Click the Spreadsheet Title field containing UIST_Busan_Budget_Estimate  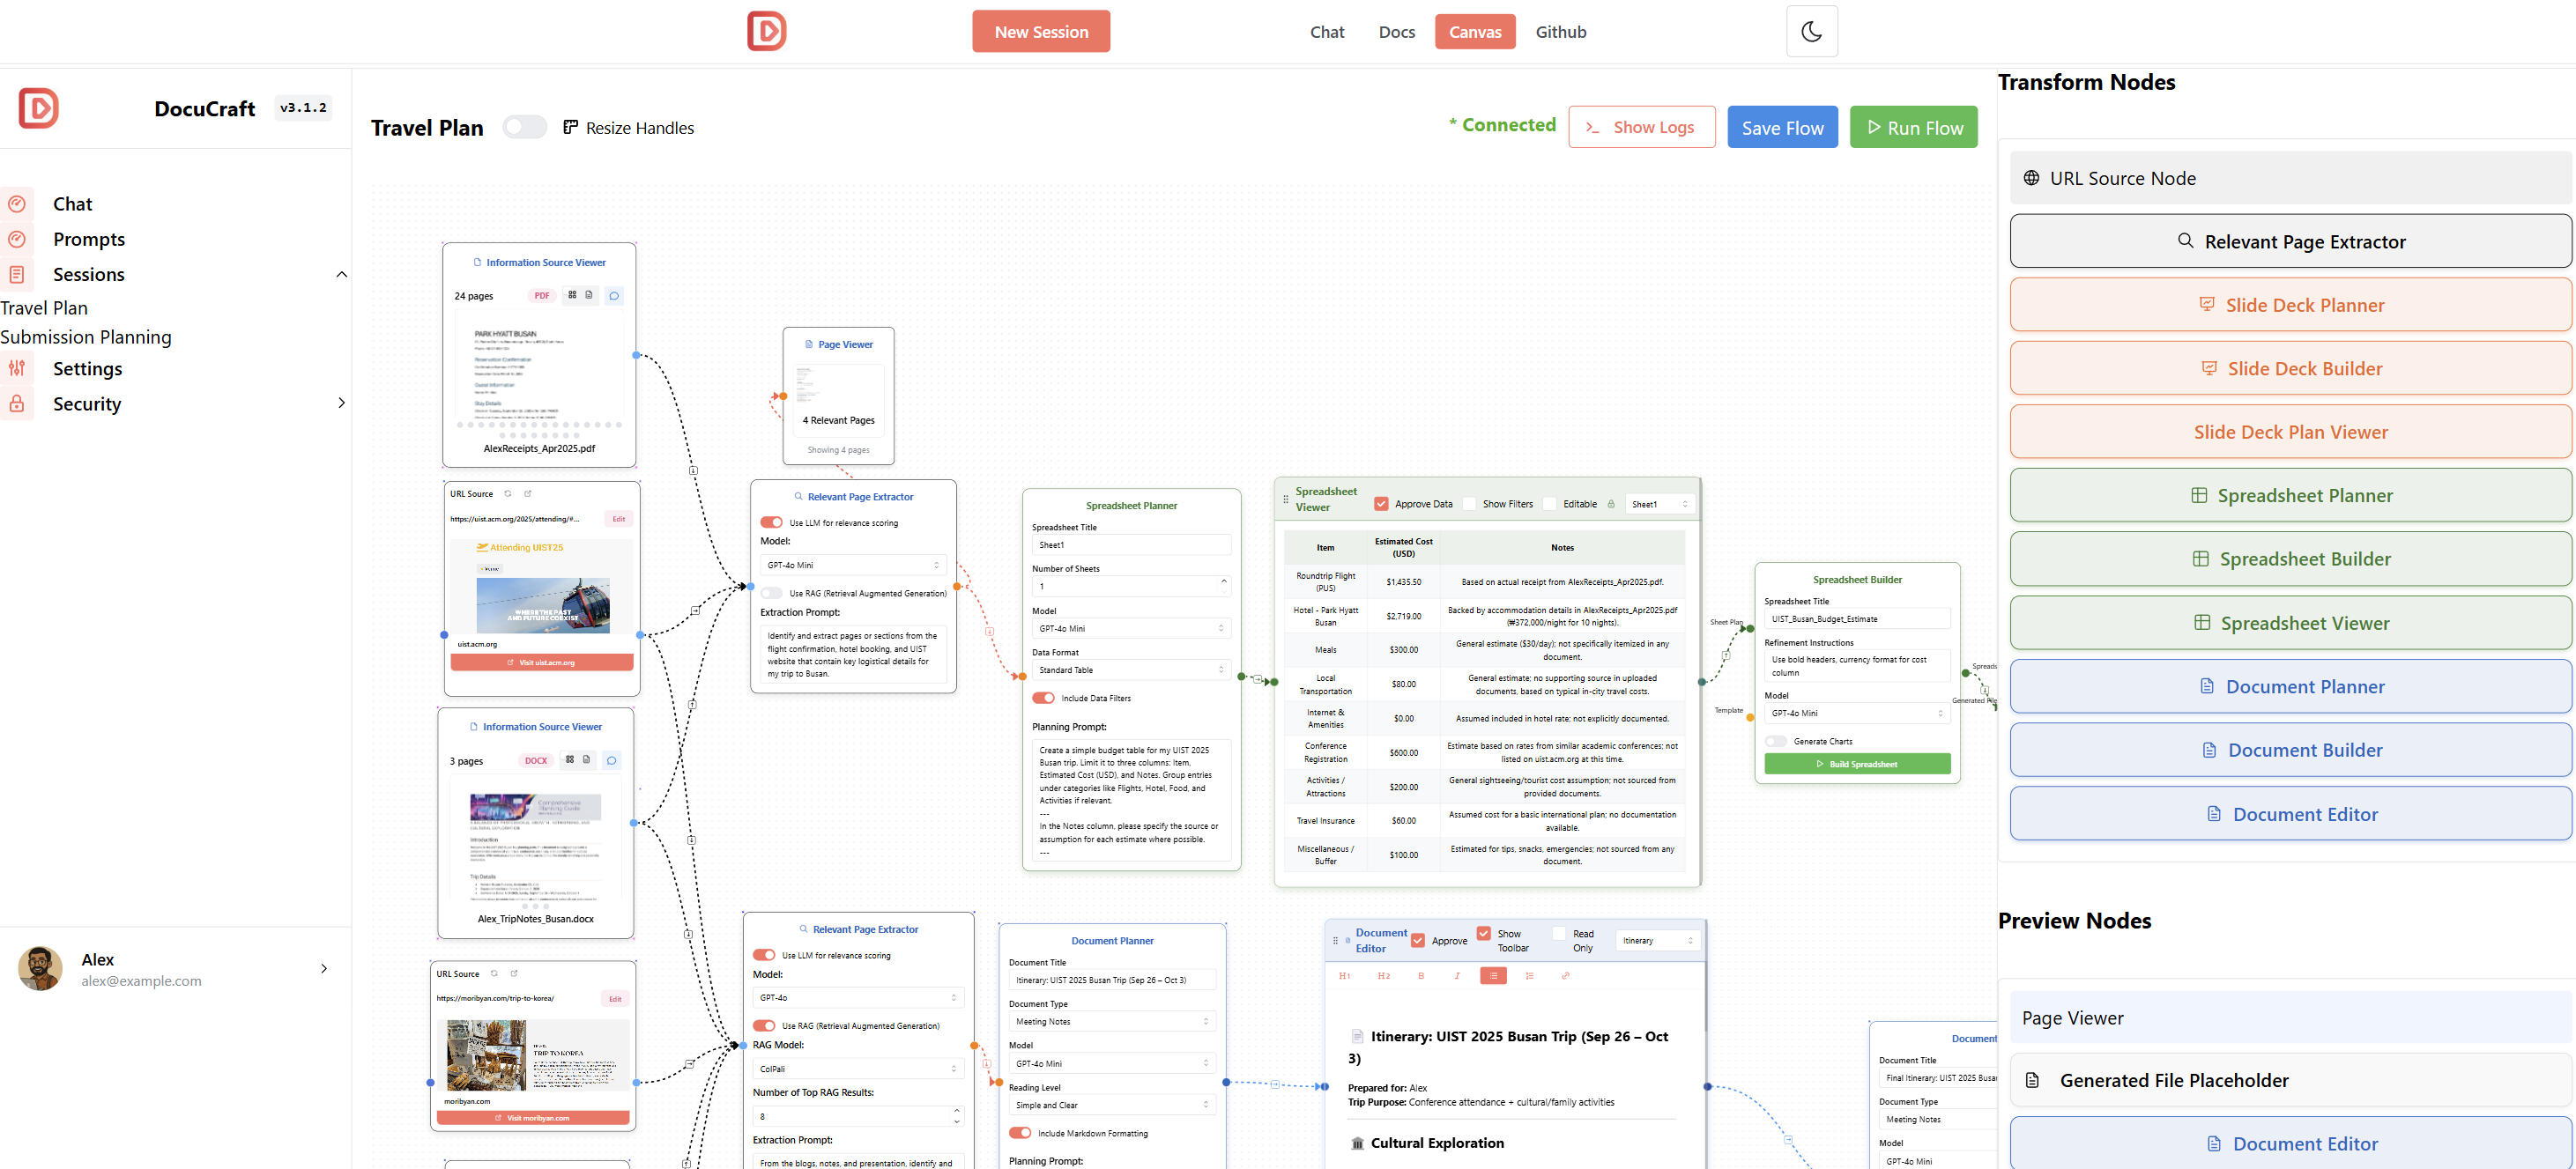1857,619
